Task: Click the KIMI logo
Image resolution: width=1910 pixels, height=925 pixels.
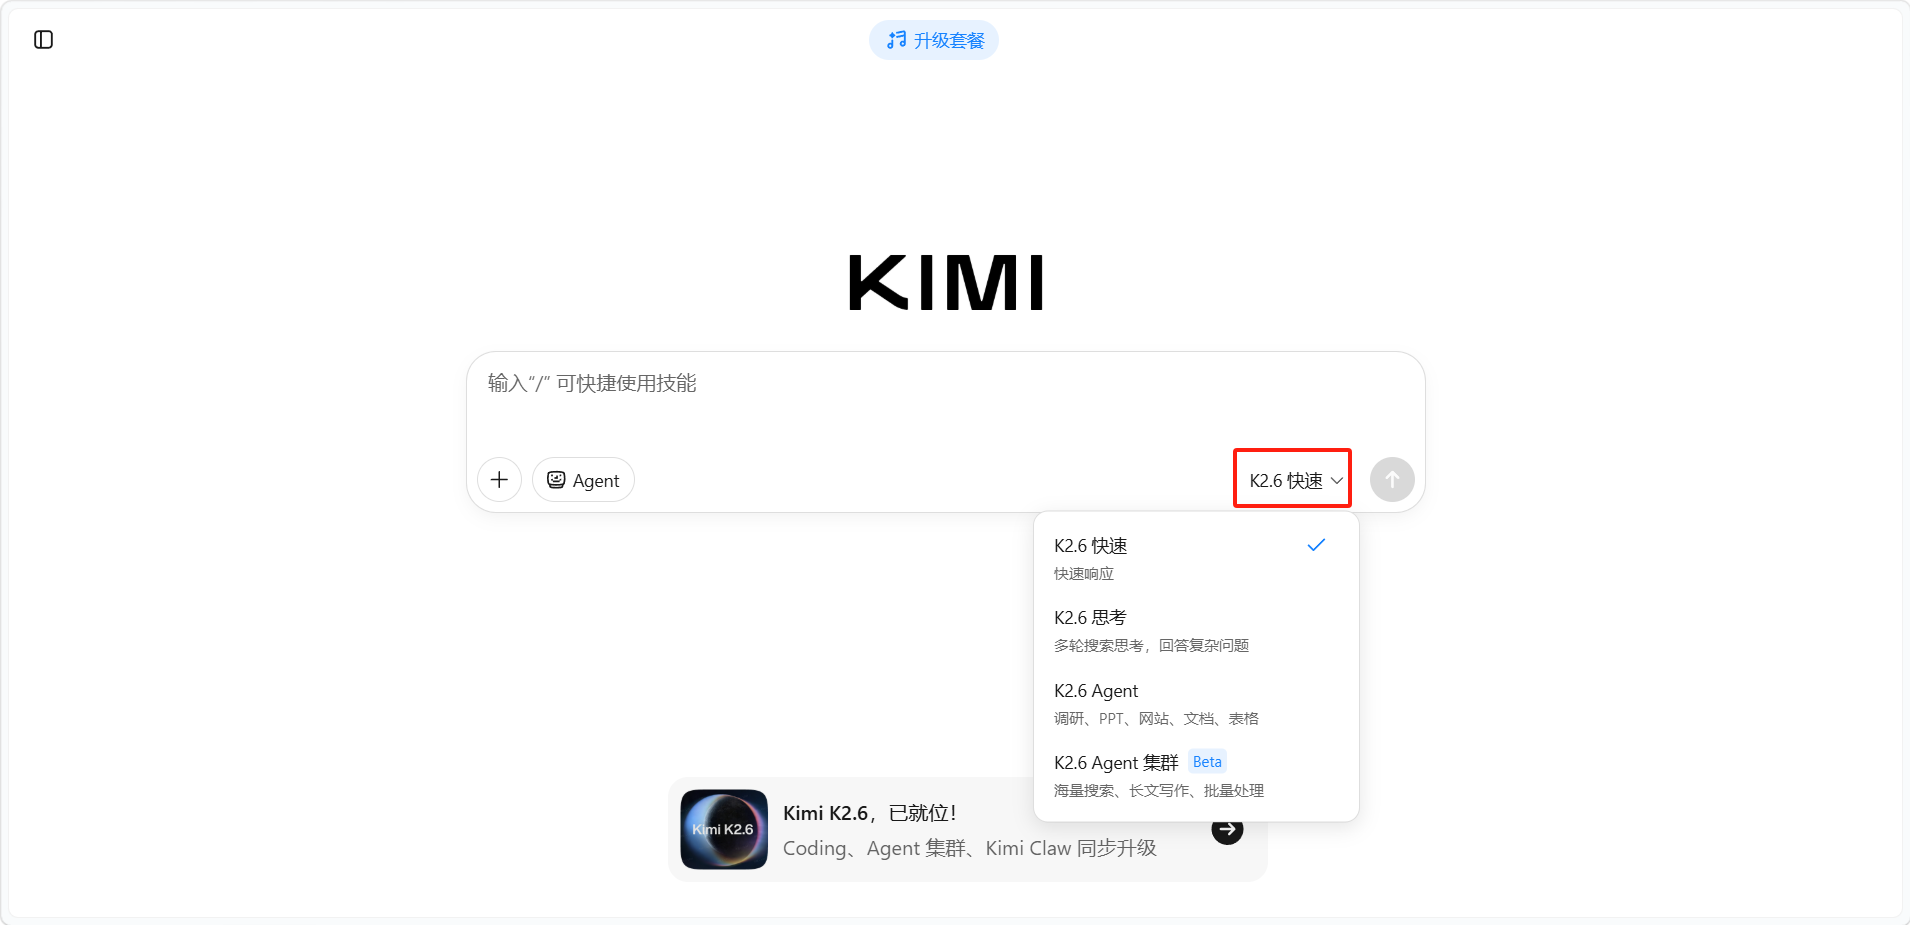Action: point(946,282)
